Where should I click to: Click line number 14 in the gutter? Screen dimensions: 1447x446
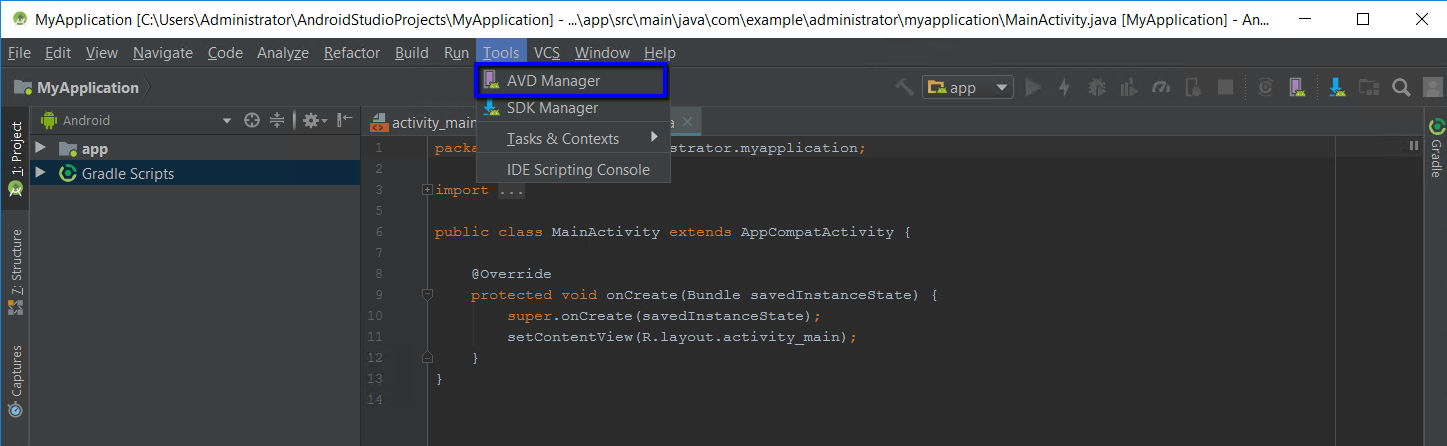pyautogui.click(x=376, y=400)
